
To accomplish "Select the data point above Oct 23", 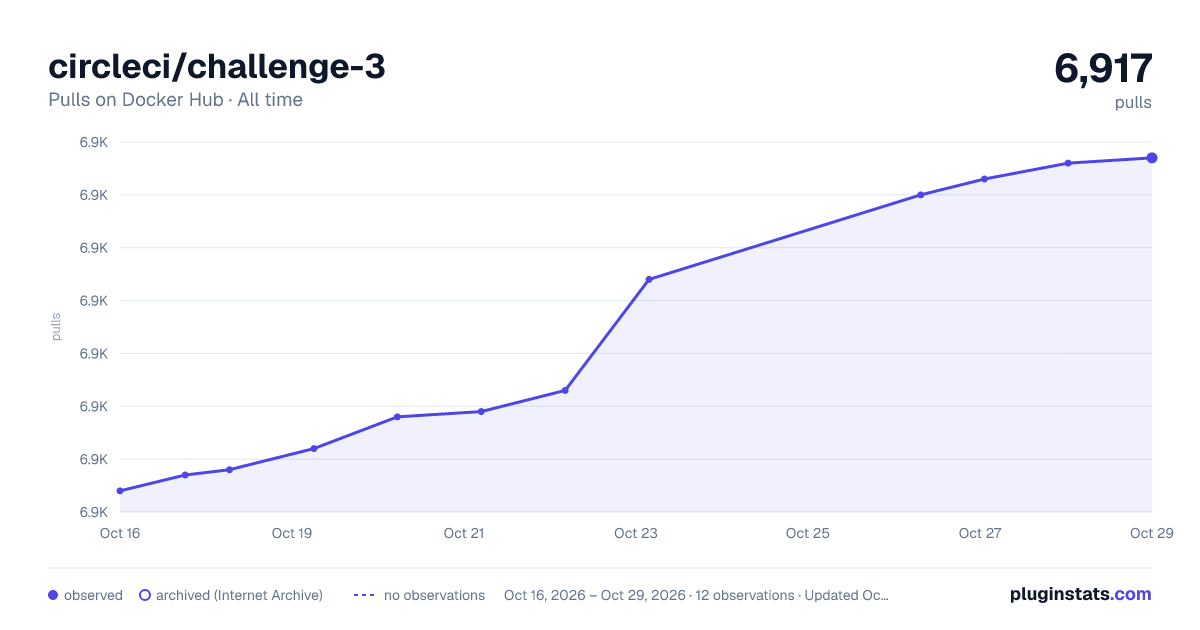I will tap(649, 279).
